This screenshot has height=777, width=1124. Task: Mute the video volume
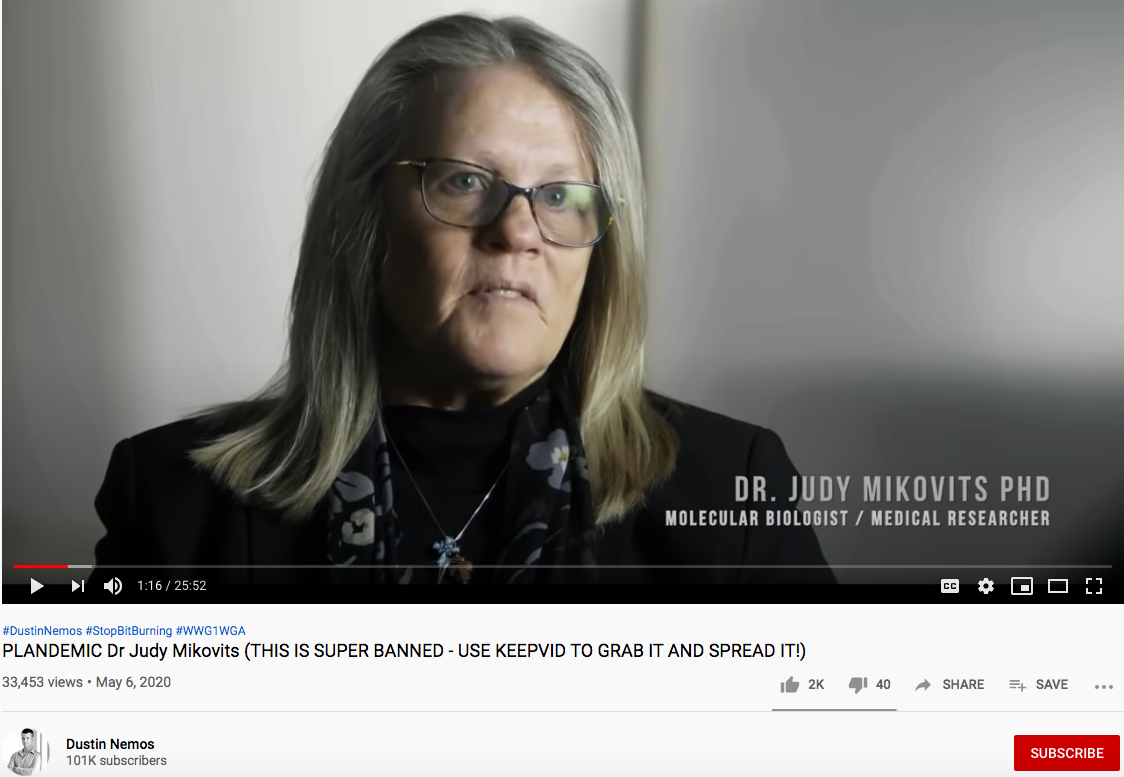(x=113, y=586)
